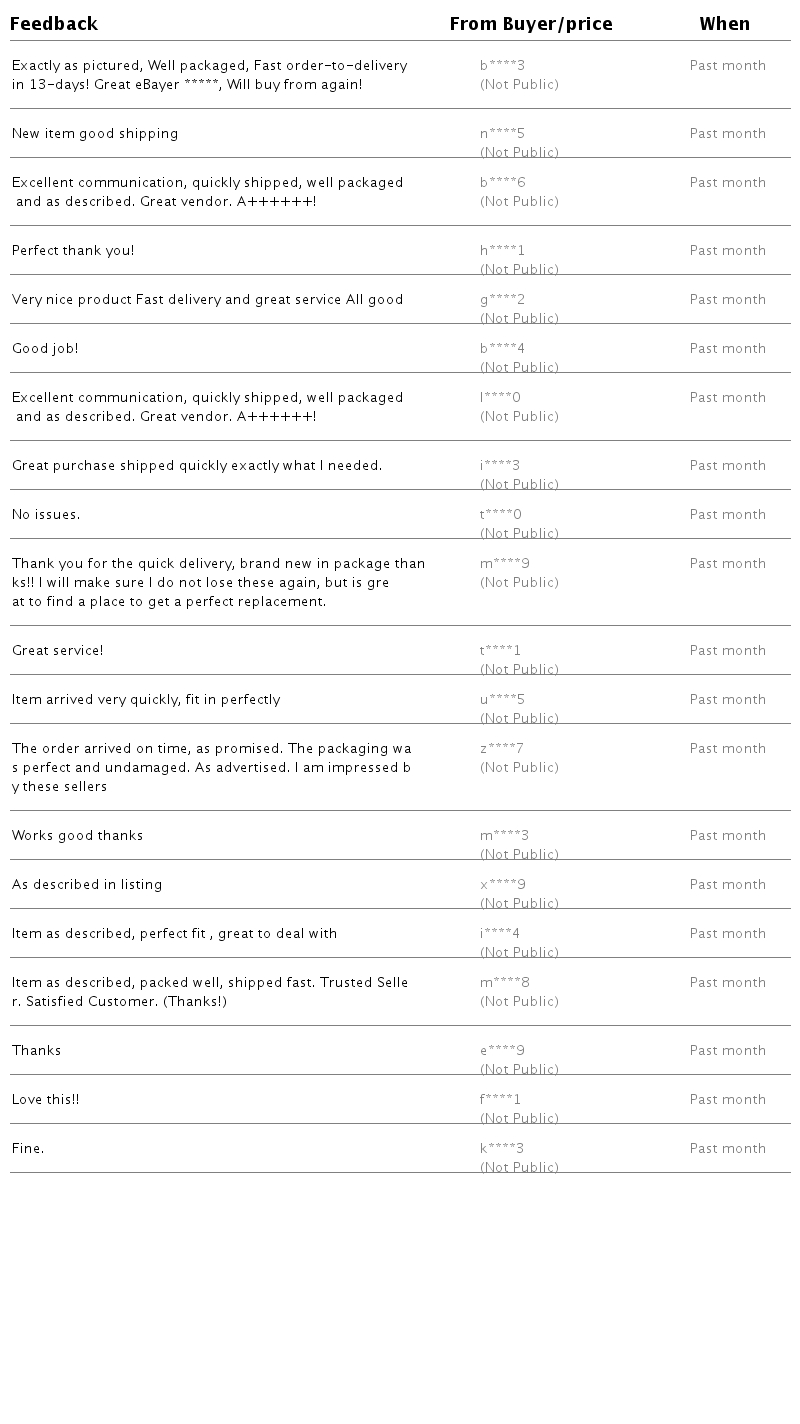Click the "From Buyer/price" column header
The height and width of the screenshot is (1424, 800).
click(531, 24)
